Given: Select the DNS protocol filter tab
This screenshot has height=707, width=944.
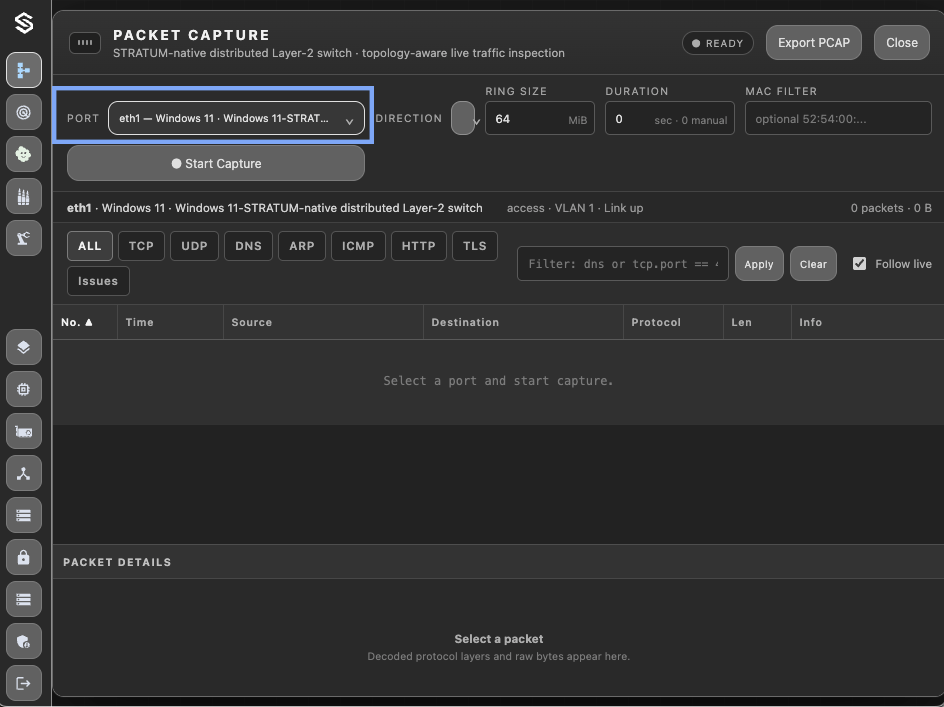Looking at the screenshot, I should point(249,246).
